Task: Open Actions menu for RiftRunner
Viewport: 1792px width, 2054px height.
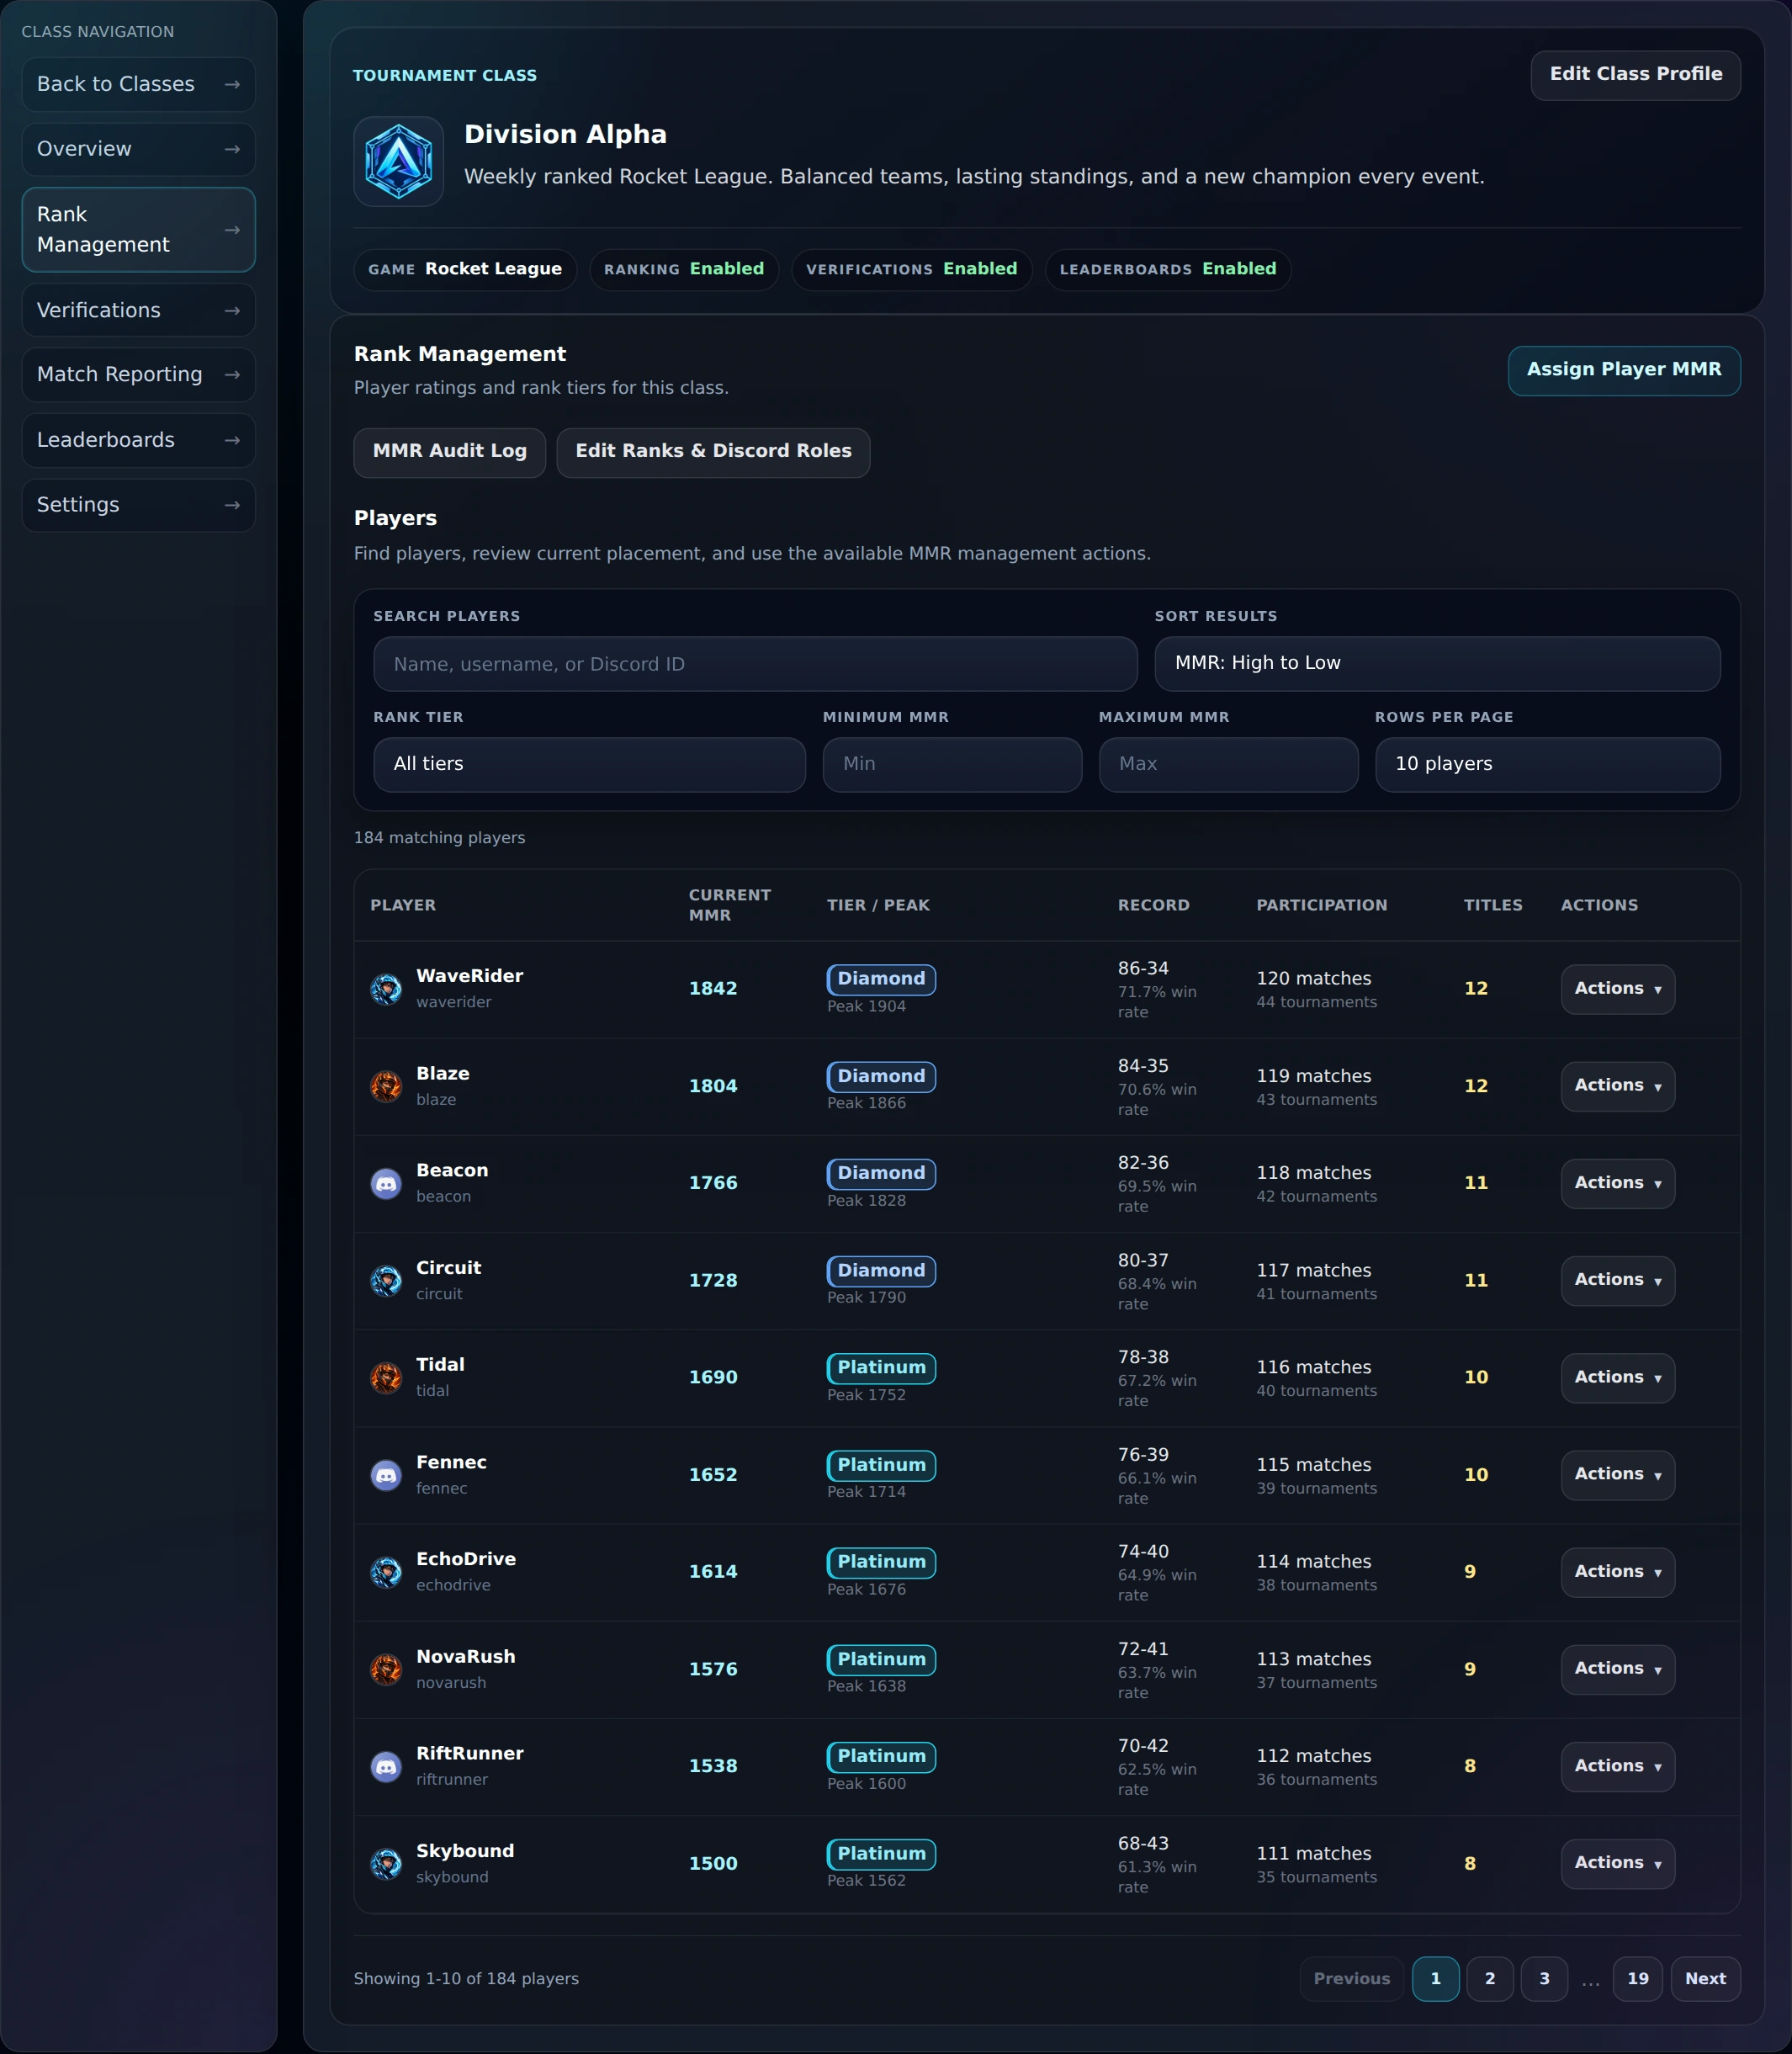Action: 1617,1766
